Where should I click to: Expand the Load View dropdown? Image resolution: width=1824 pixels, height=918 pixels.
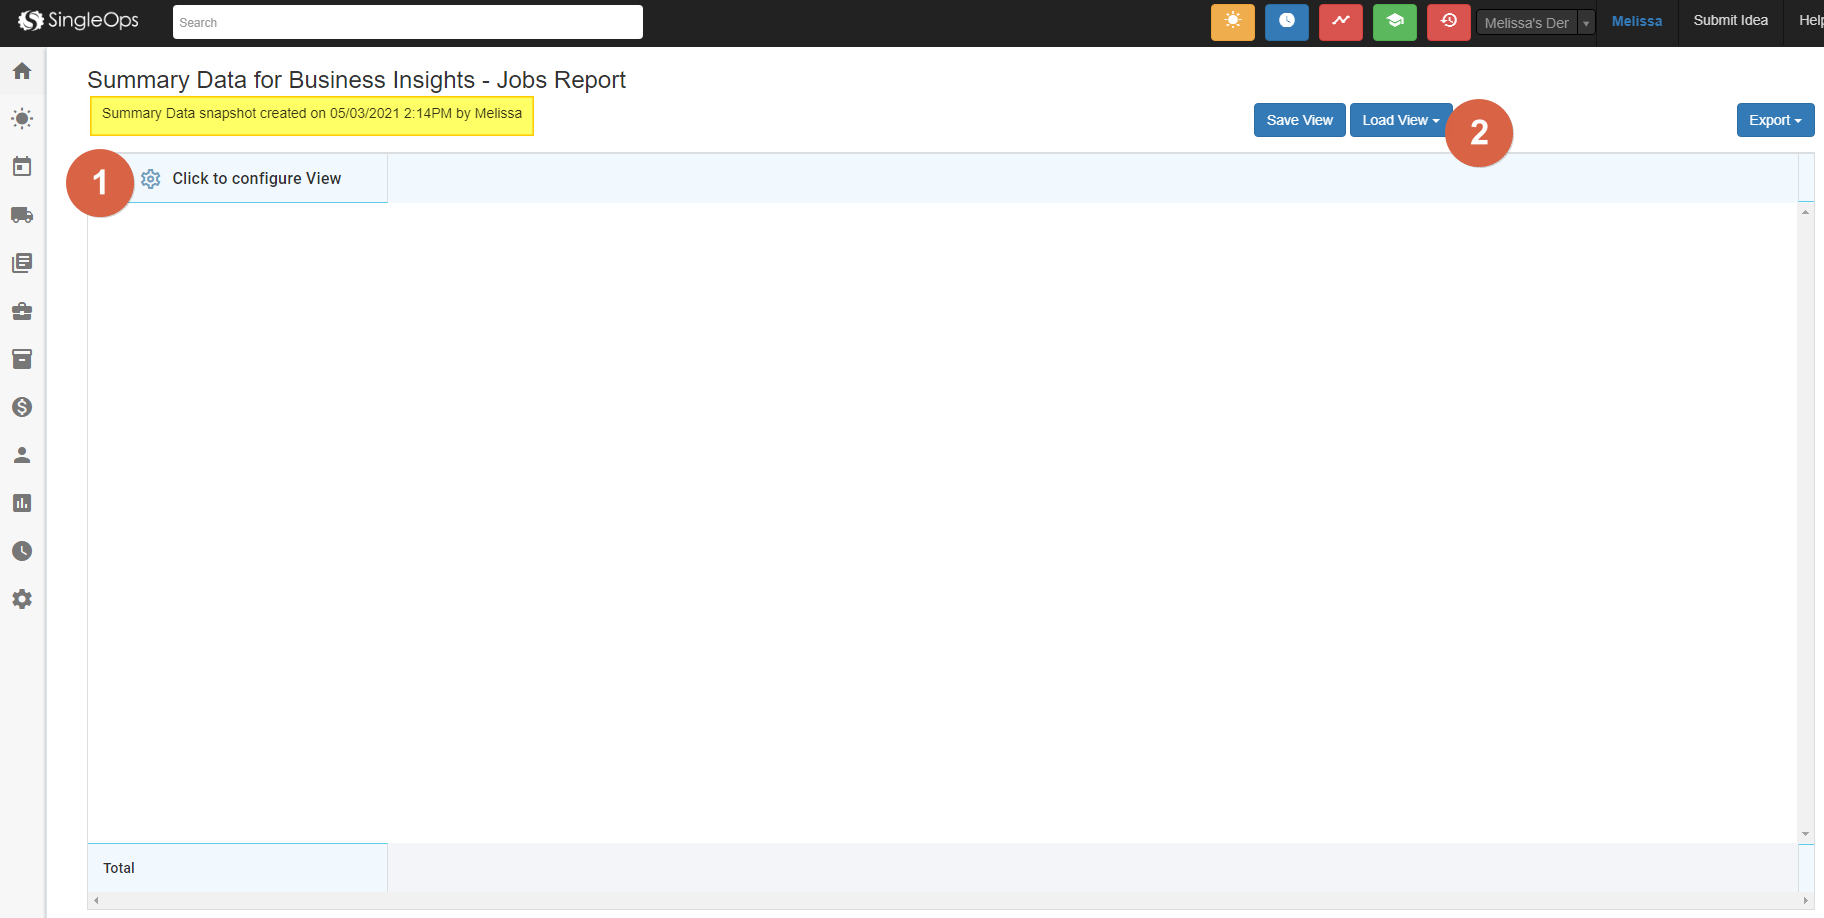pyautogui.click(x=1400, y=120)
